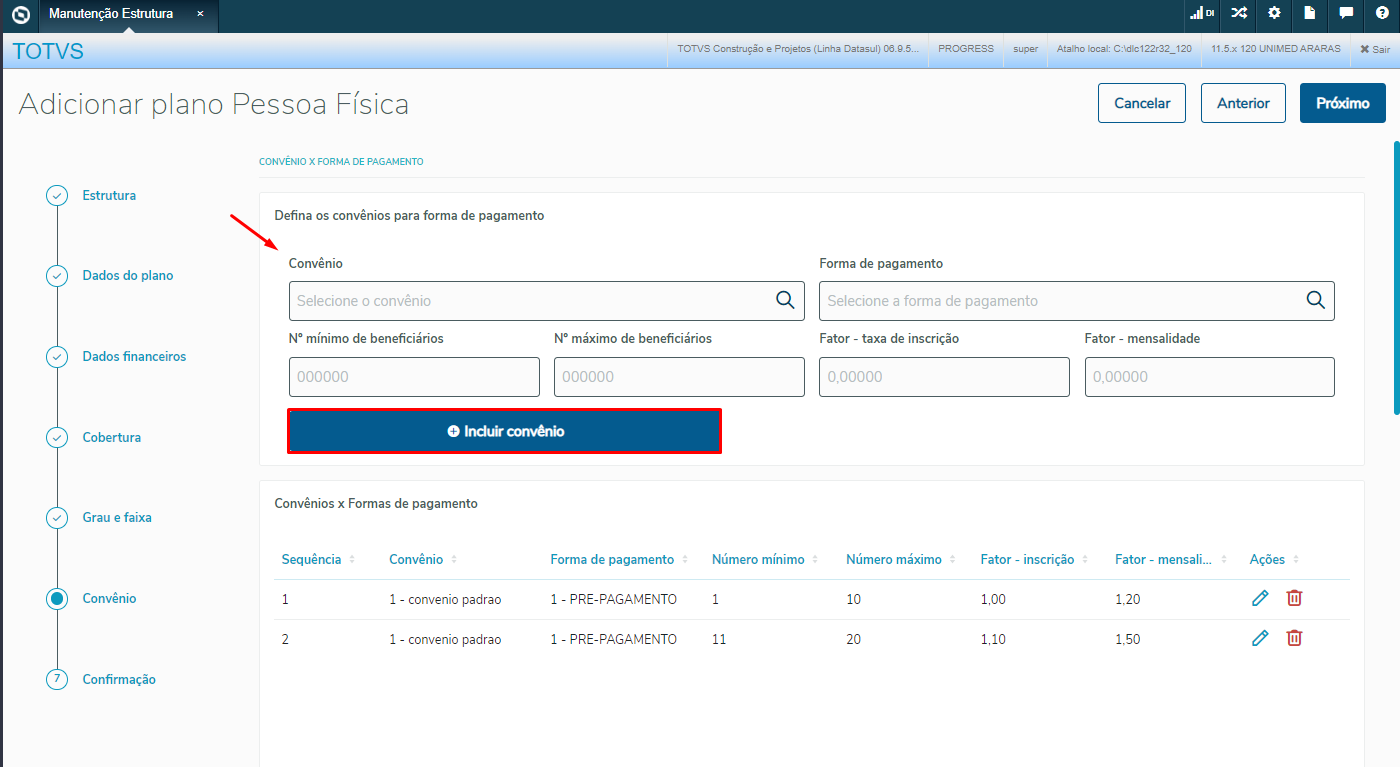The height and width of the screenshot is (767, 1400).
Task: Go to the Cobertura step
Action: 112,437
